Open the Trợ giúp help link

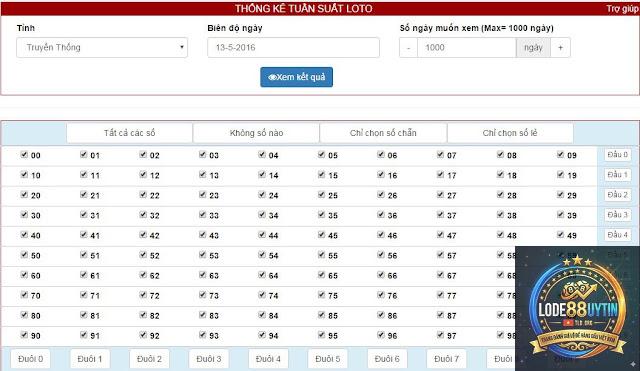pos(623,9)
